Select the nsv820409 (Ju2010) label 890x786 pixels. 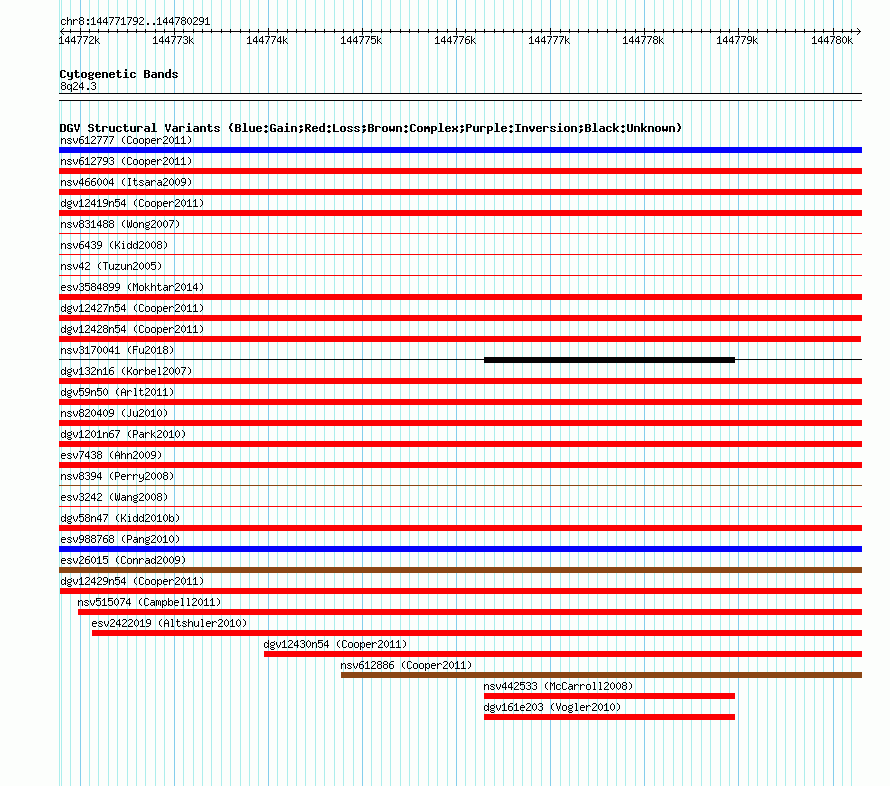[114, 413]
